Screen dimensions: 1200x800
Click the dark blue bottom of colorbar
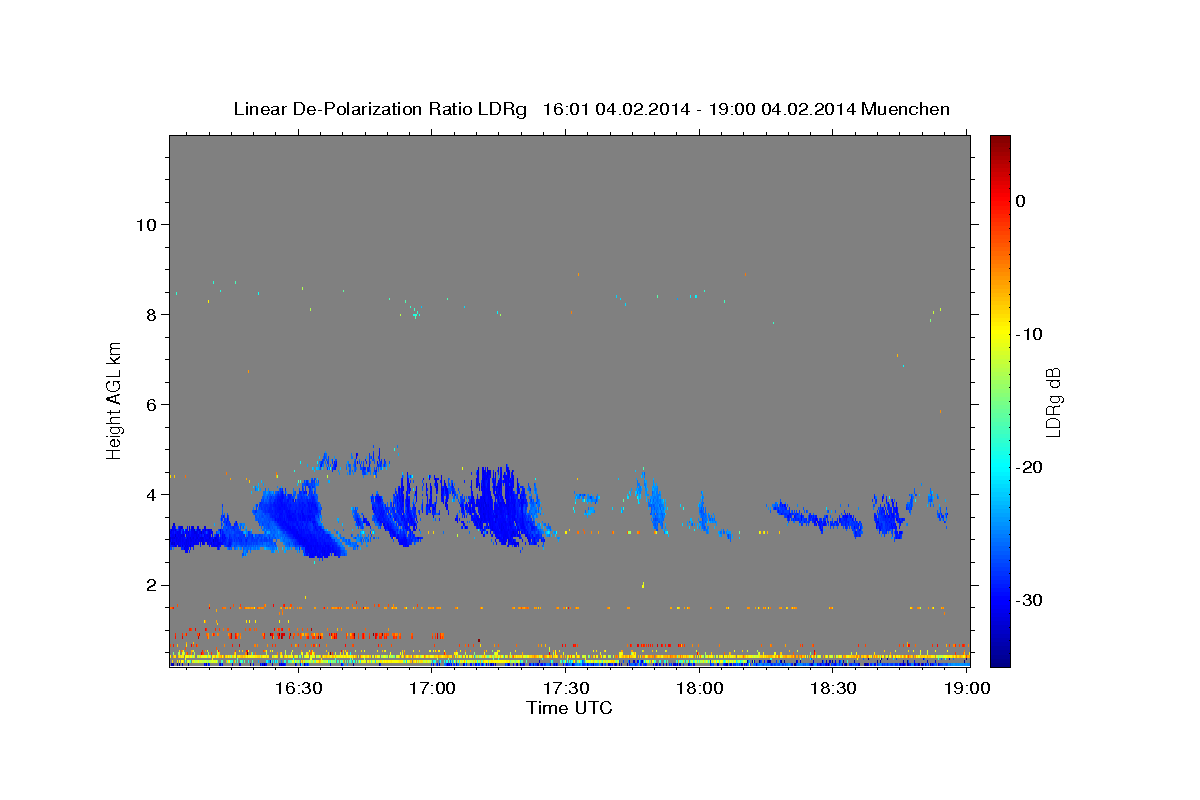pos(1000,658)
